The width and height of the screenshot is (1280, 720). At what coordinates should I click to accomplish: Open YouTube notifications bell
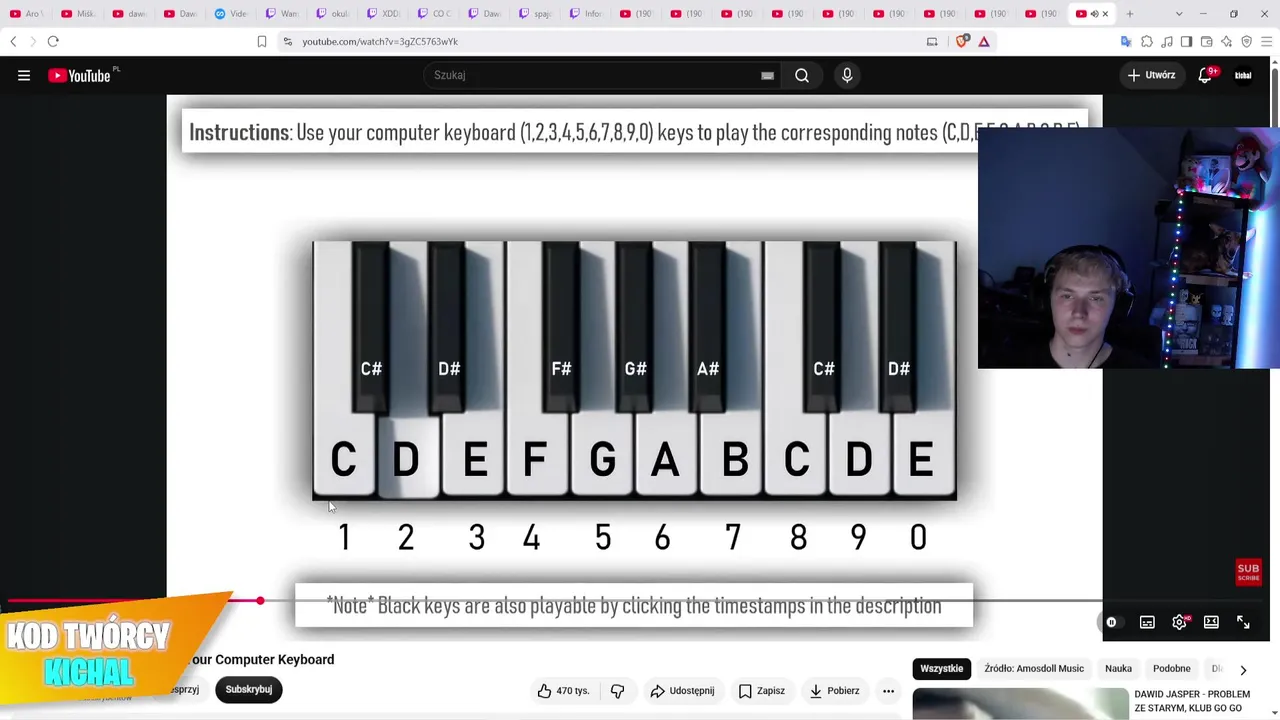click(x=1205, y=75)
